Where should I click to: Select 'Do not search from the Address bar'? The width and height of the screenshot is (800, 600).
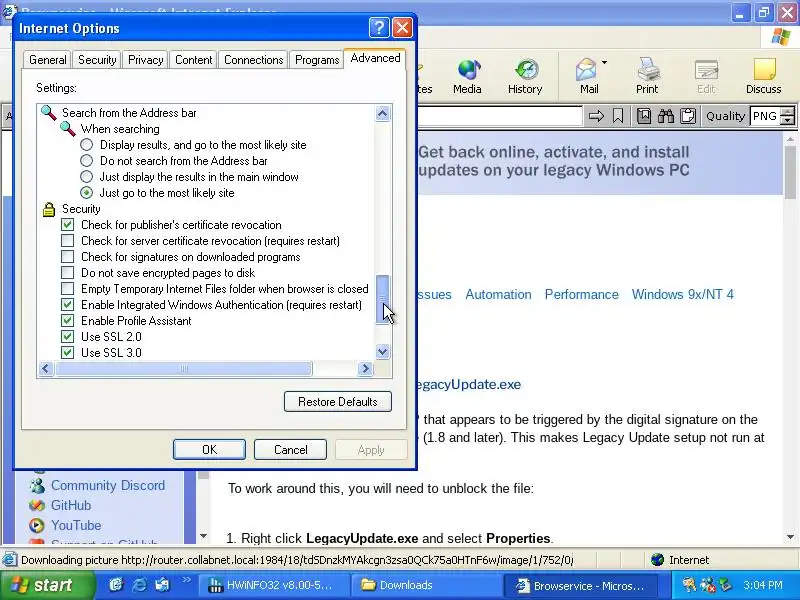[x=87, y=161]
